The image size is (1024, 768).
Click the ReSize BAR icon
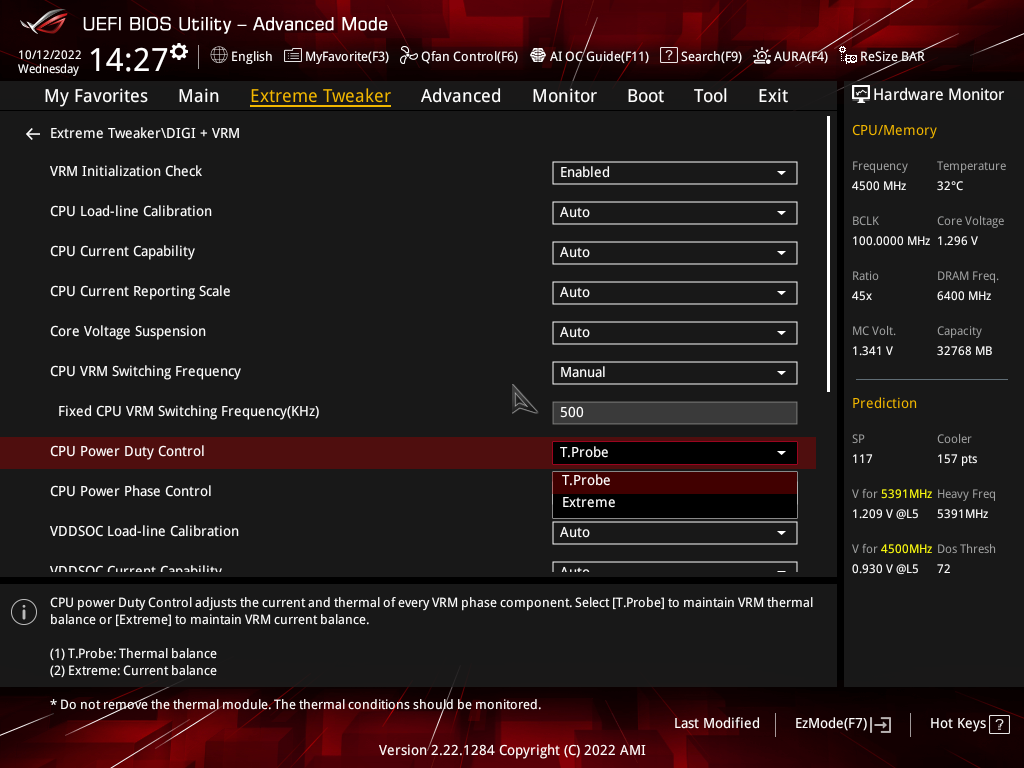(x=848, y=56)
